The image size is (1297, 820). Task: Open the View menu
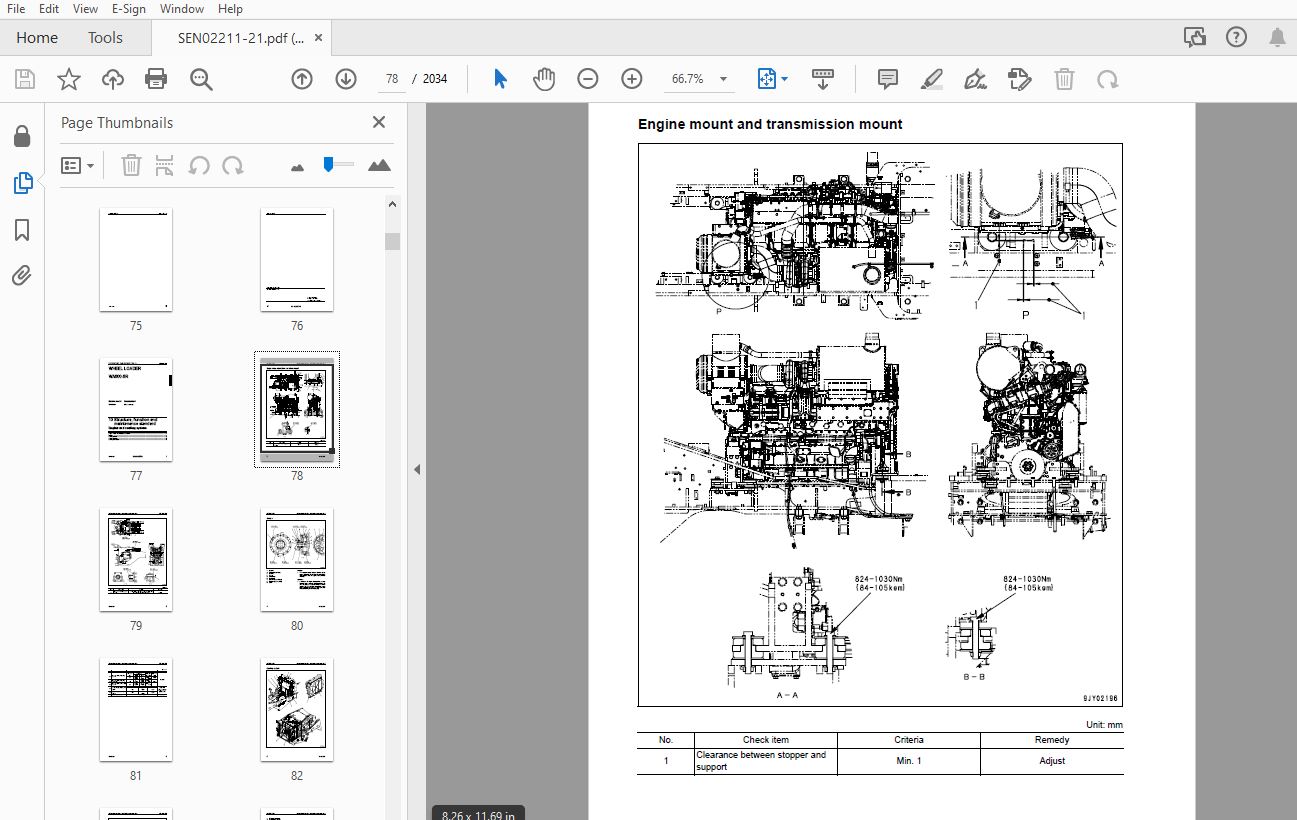tap(86, 9)
